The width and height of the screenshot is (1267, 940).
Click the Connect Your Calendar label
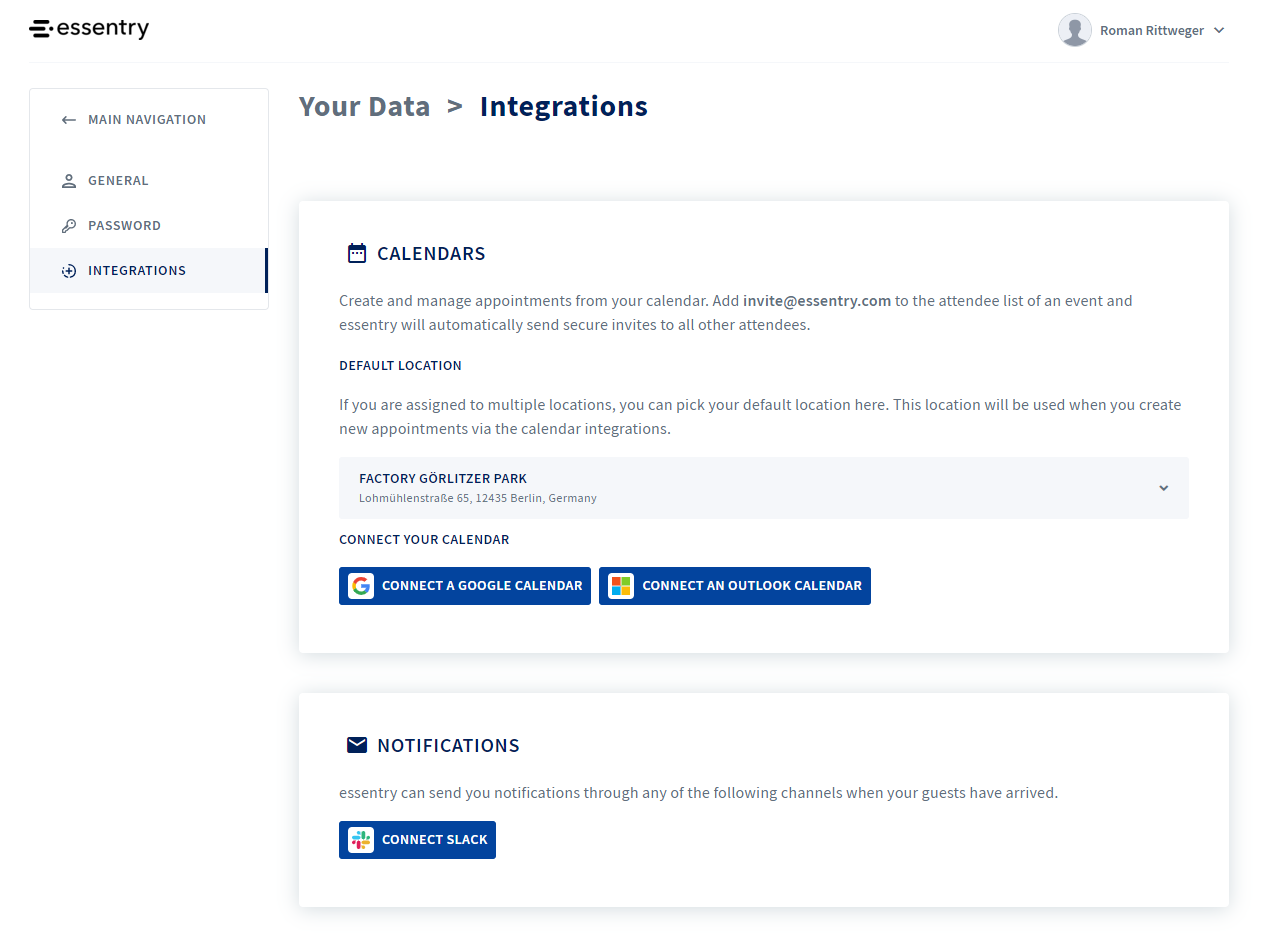coord(424,540)
